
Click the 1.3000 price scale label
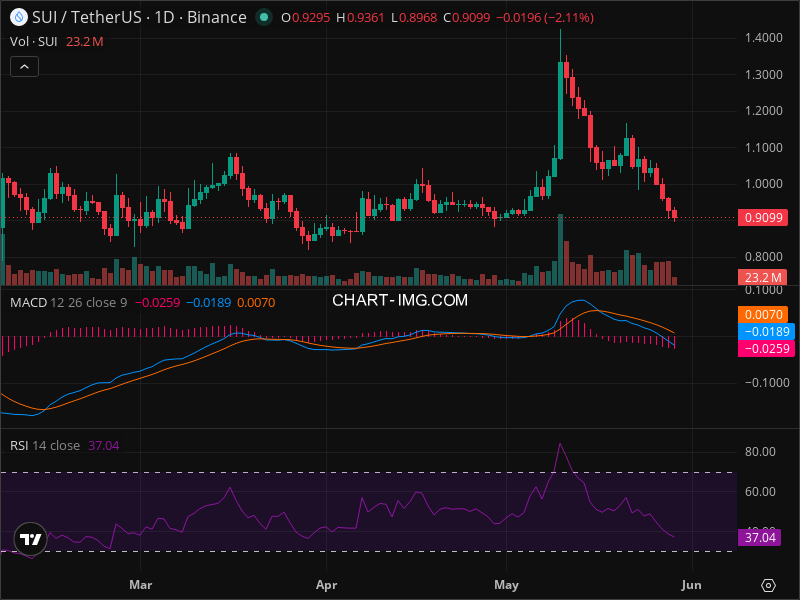click(x=764, y=74)
